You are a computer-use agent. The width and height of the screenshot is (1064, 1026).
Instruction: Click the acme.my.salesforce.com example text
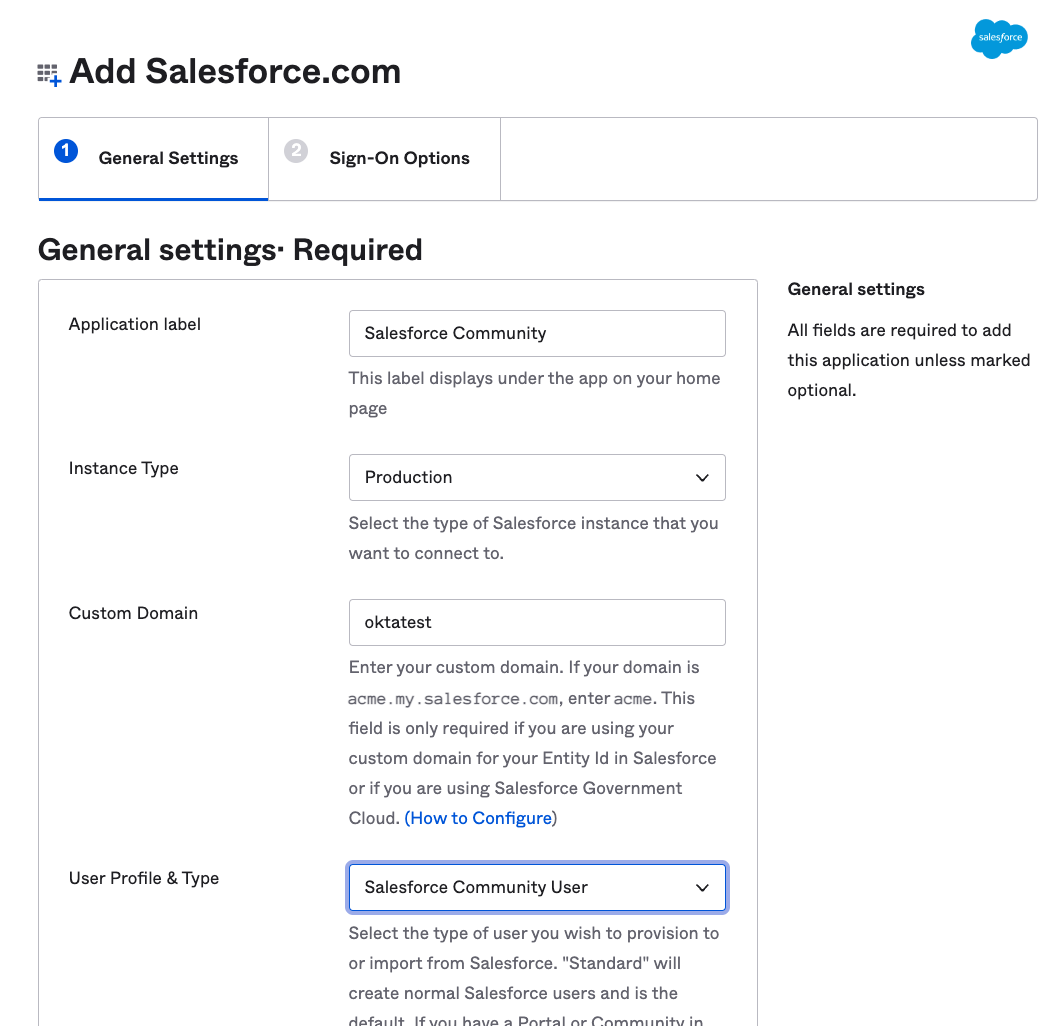[453, 698]
